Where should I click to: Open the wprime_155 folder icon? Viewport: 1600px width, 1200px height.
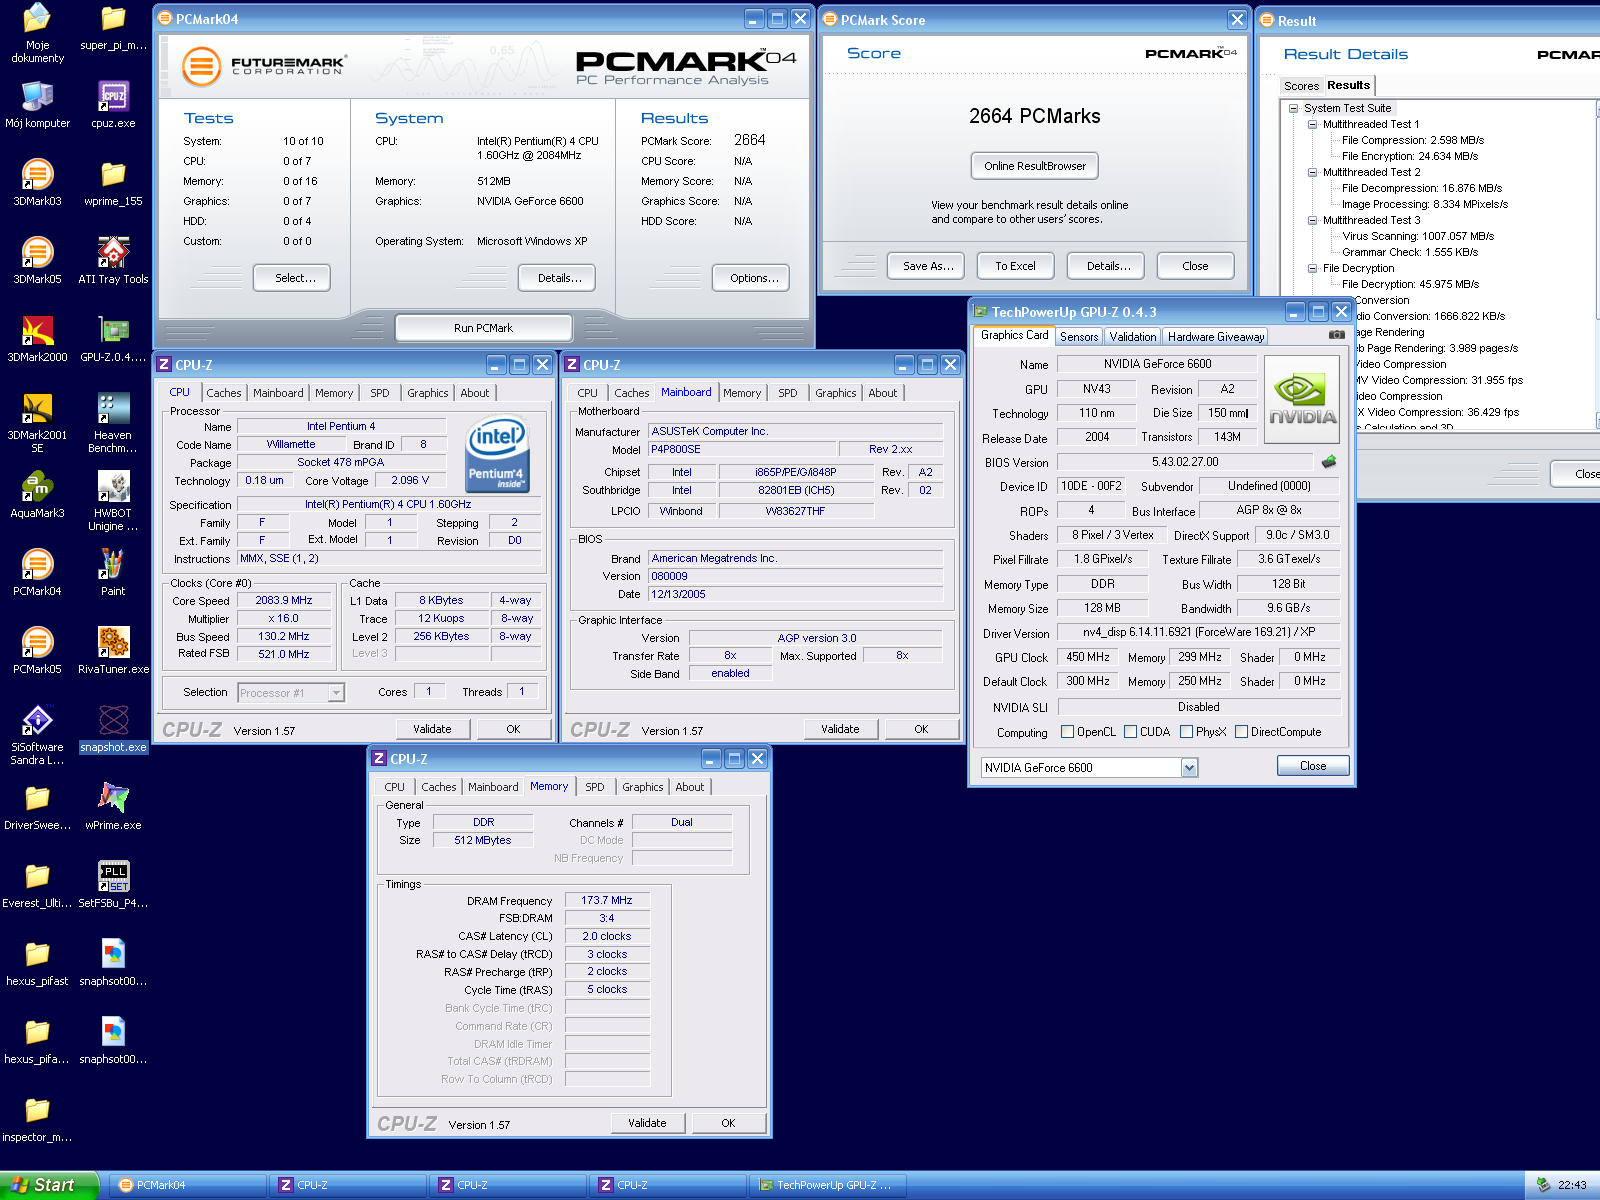[113, 183]
